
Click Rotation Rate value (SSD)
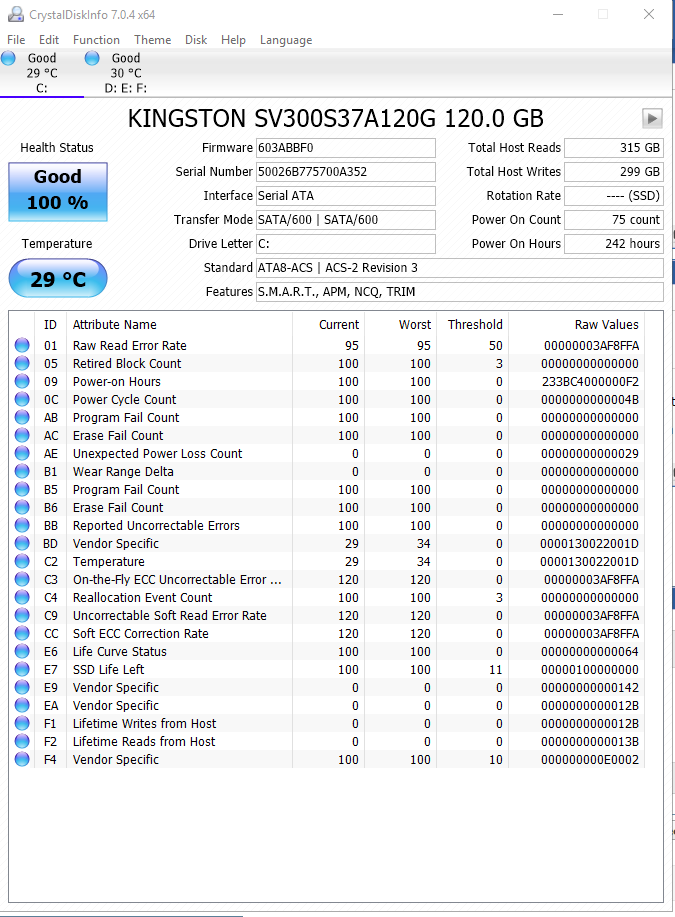(614, 196)
